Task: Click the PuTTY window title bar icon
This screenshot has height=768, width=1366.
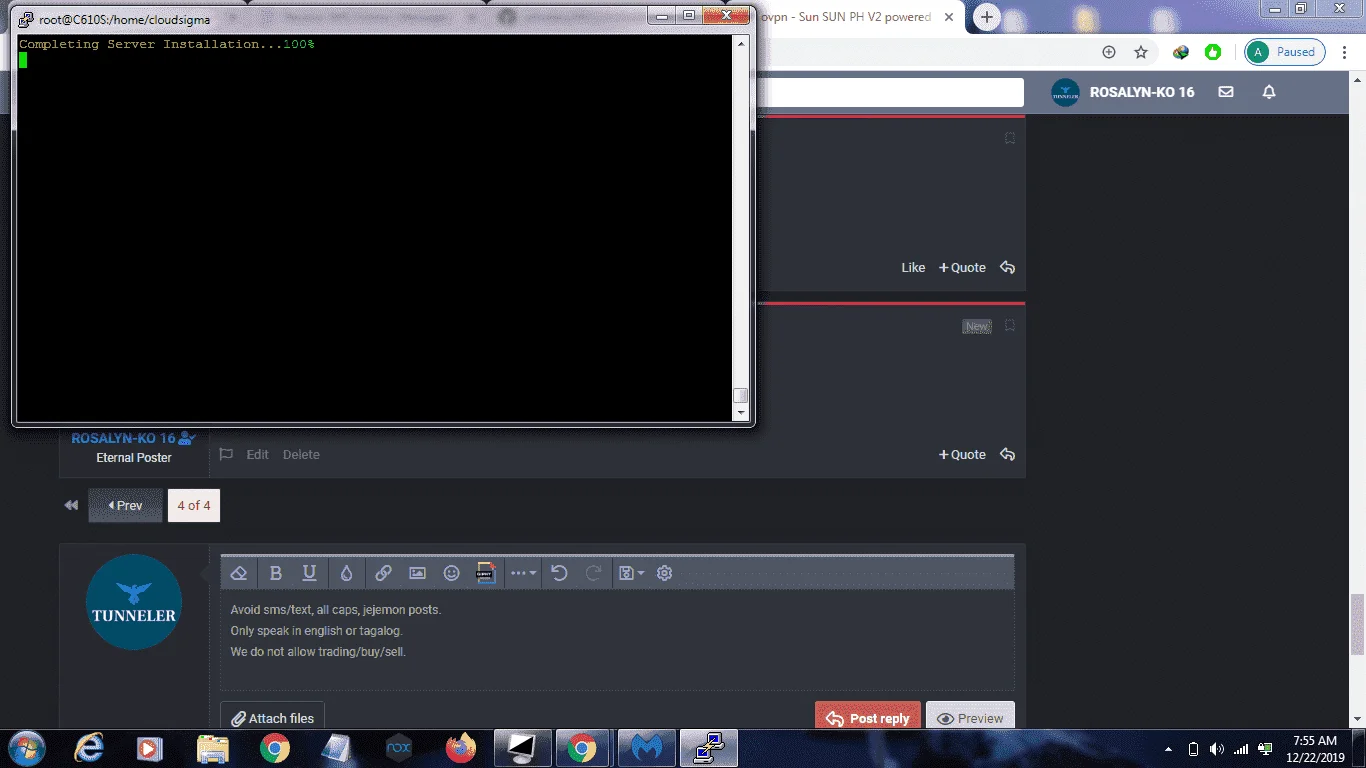Action: (26, 19)
